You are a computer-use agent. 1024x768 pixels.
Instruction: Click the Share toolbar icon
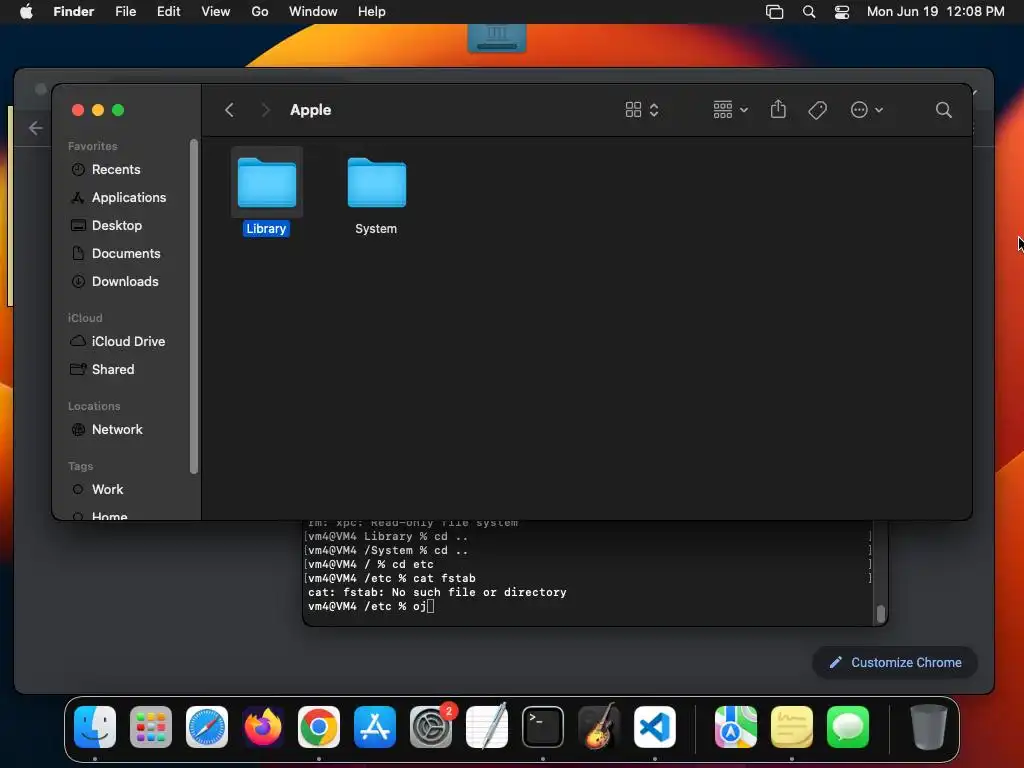click(778, 109)
